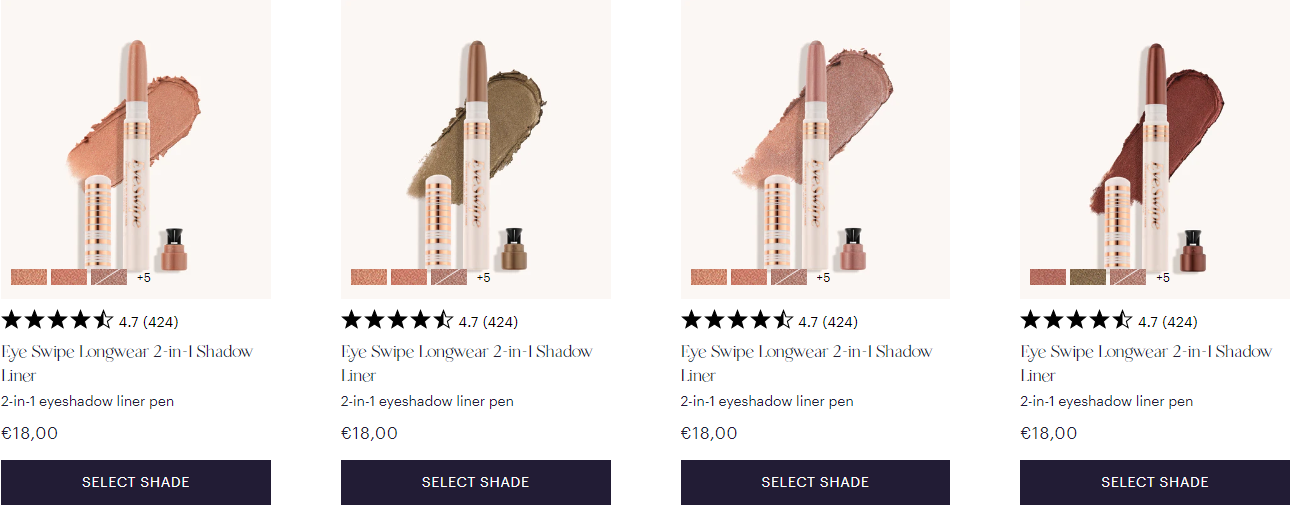Open the peach-shade eyeshadow pen product image

tap(135, 140)
